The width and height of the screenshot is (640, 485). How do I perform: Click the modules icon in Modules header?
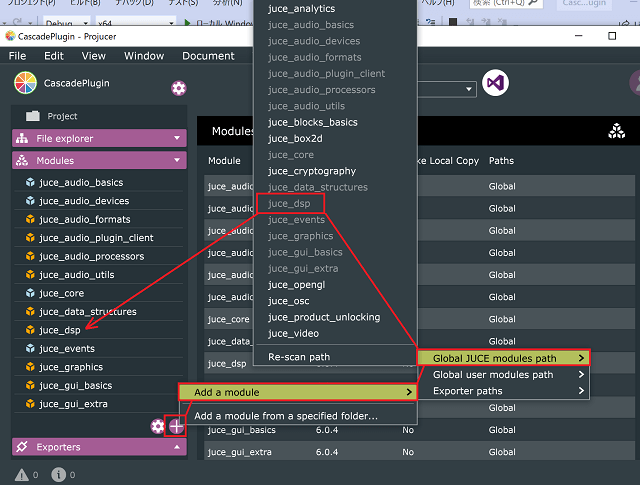616,131
